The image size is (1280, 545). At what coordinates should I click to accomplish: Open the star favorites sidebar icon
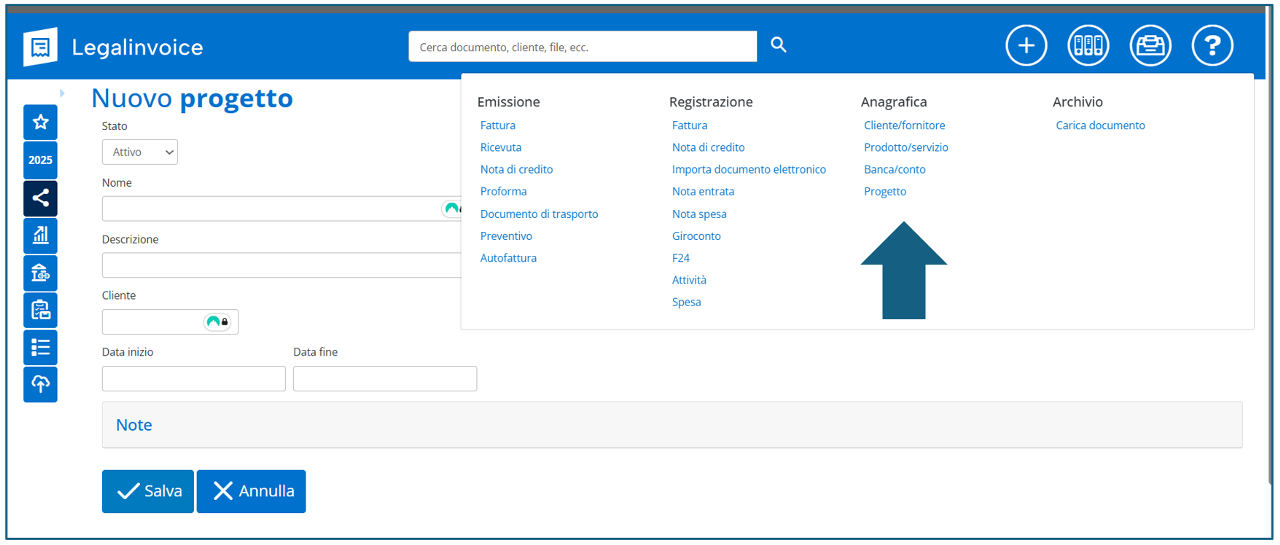click(40, 122)
